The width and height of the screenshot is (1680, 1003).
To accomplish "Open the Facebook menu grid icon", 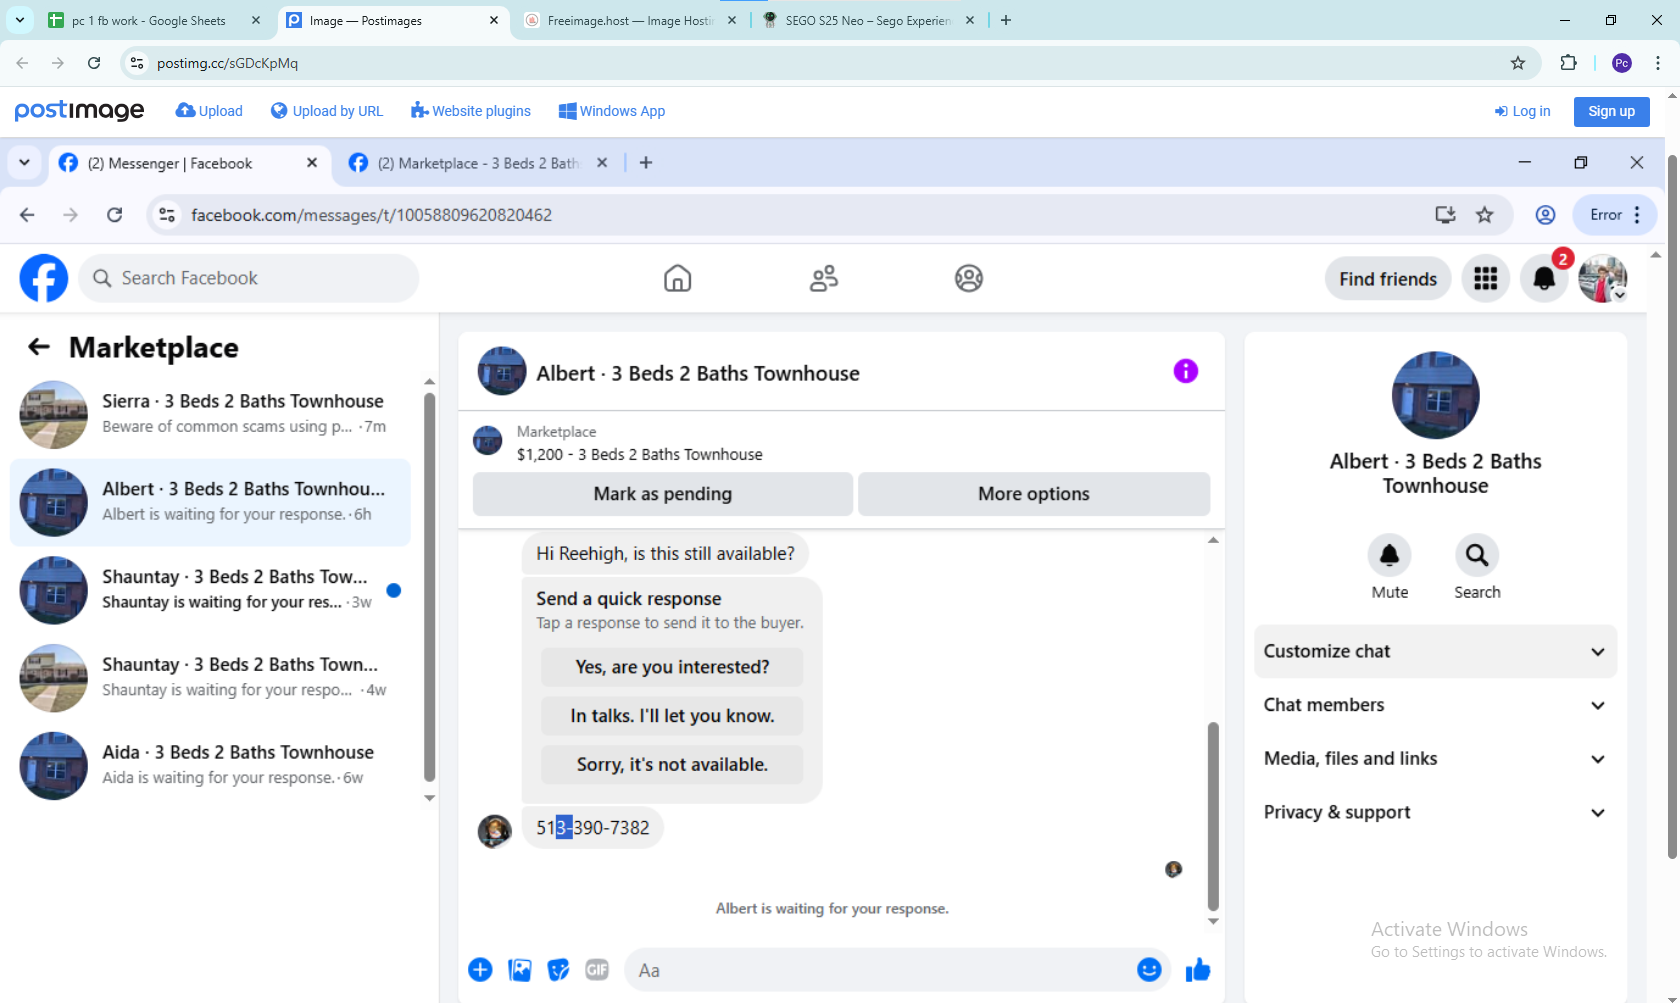I will point(1486,278).
